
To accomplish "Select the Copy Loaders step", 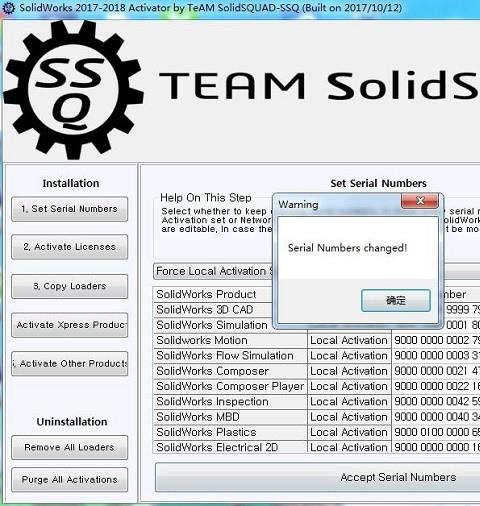I will tap(69, 286).
